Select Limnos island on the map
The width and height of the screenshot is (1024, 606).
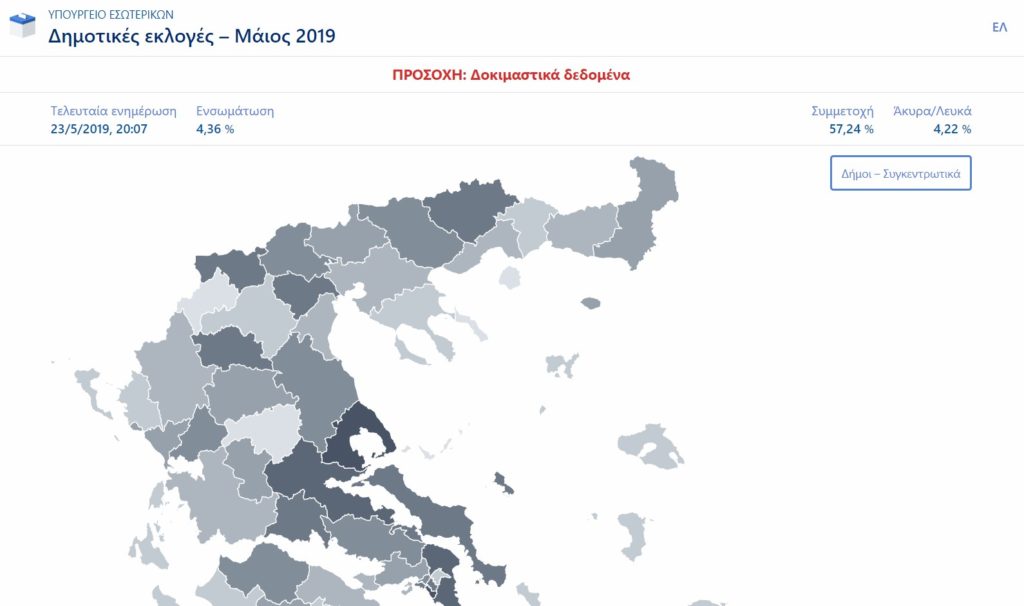(560, 365)
